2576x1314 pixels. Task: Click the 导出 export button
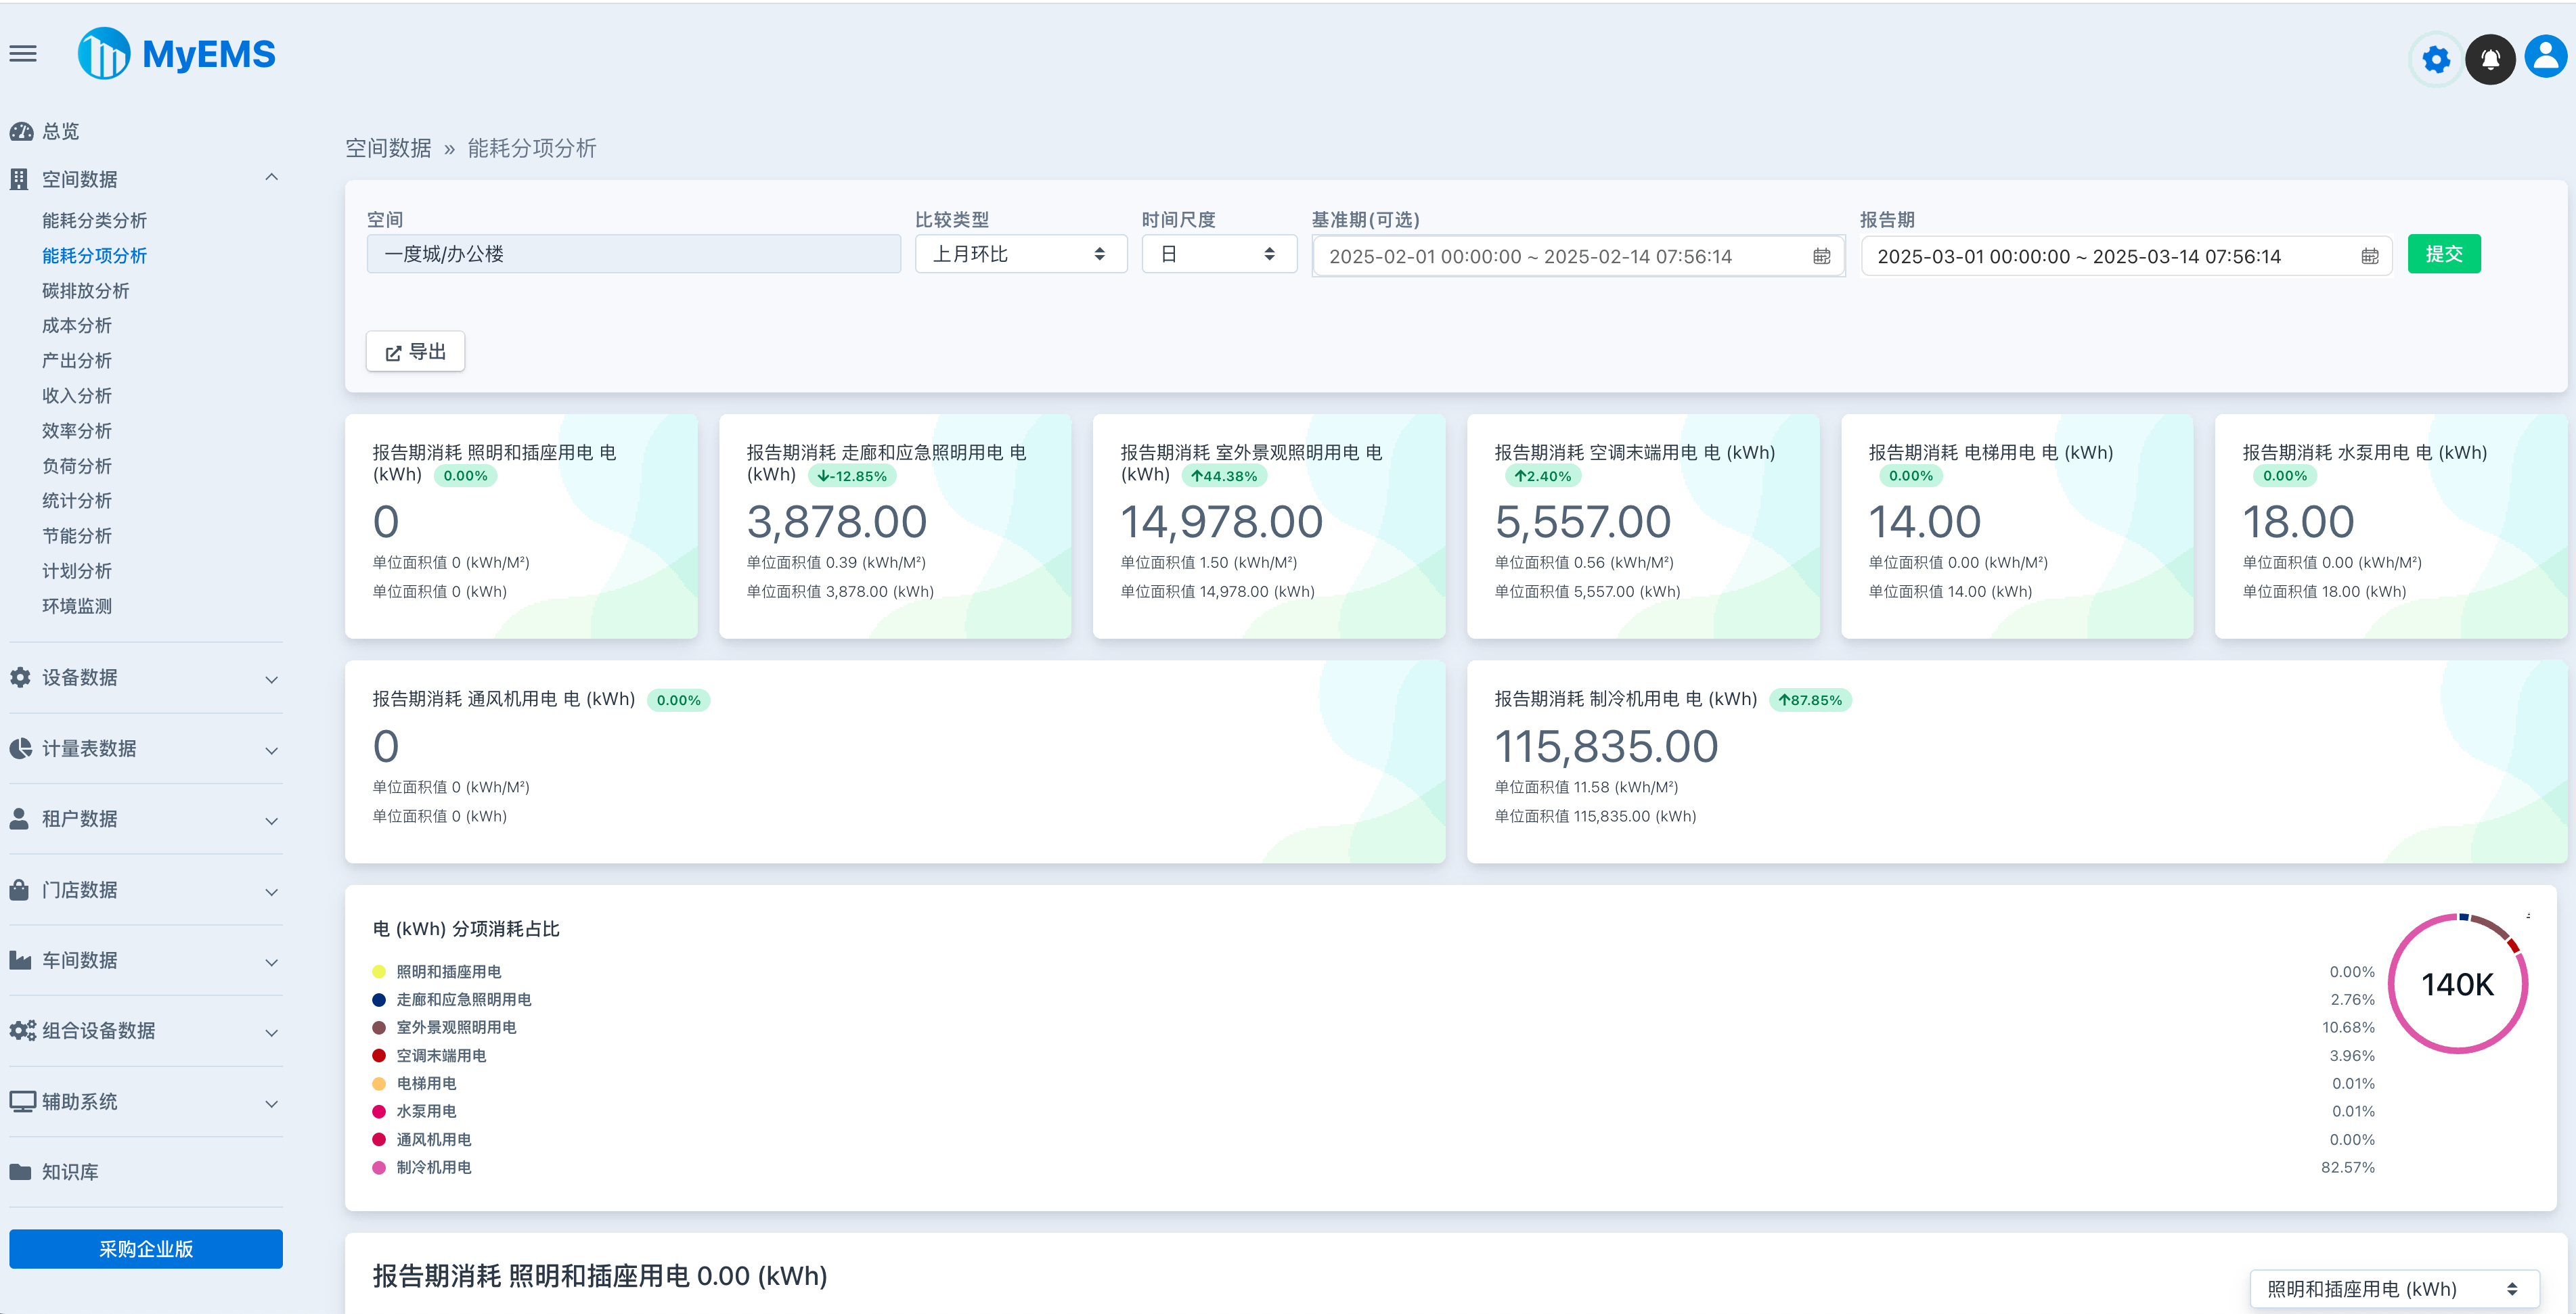[x=415, y=351]
